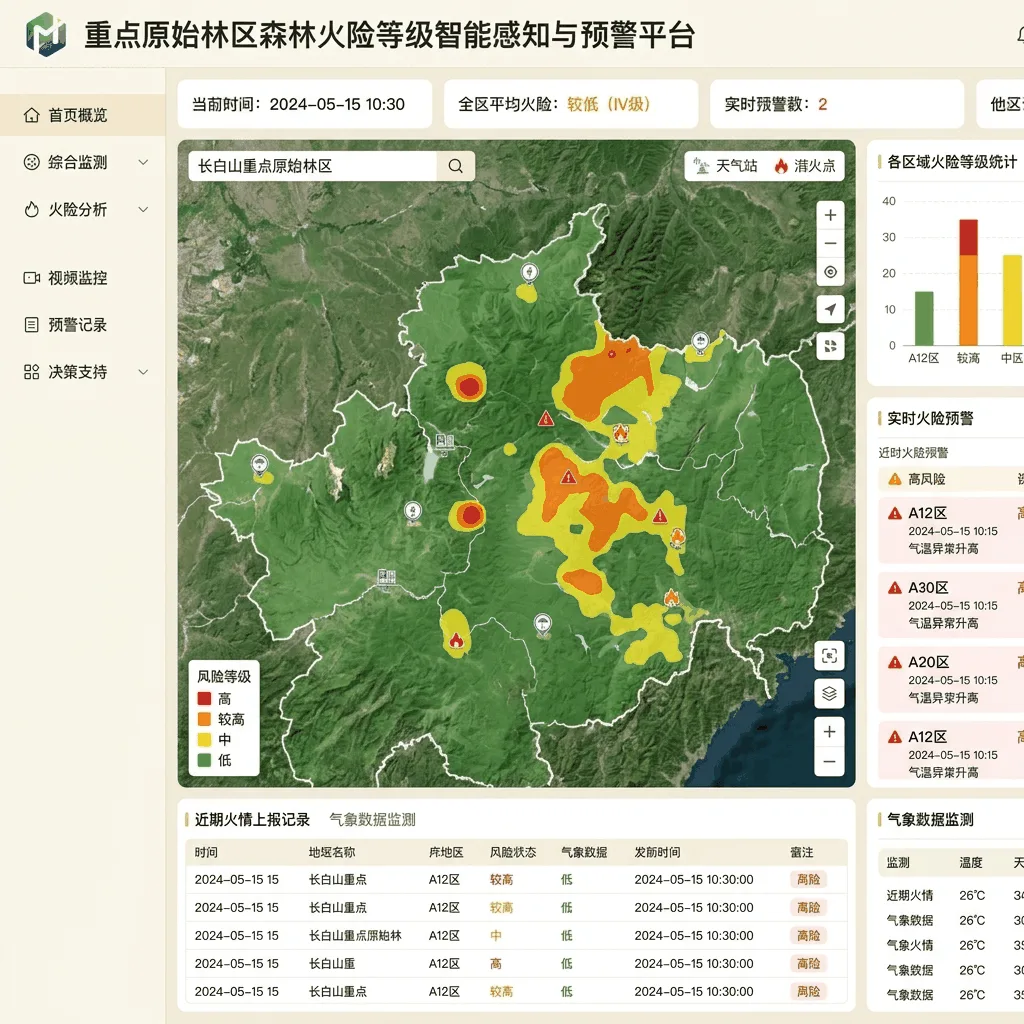Click the top zoom-in plus button
Image resolution: width=1024 pixels, height=1024 pixels.
click(x=830, y=215)
